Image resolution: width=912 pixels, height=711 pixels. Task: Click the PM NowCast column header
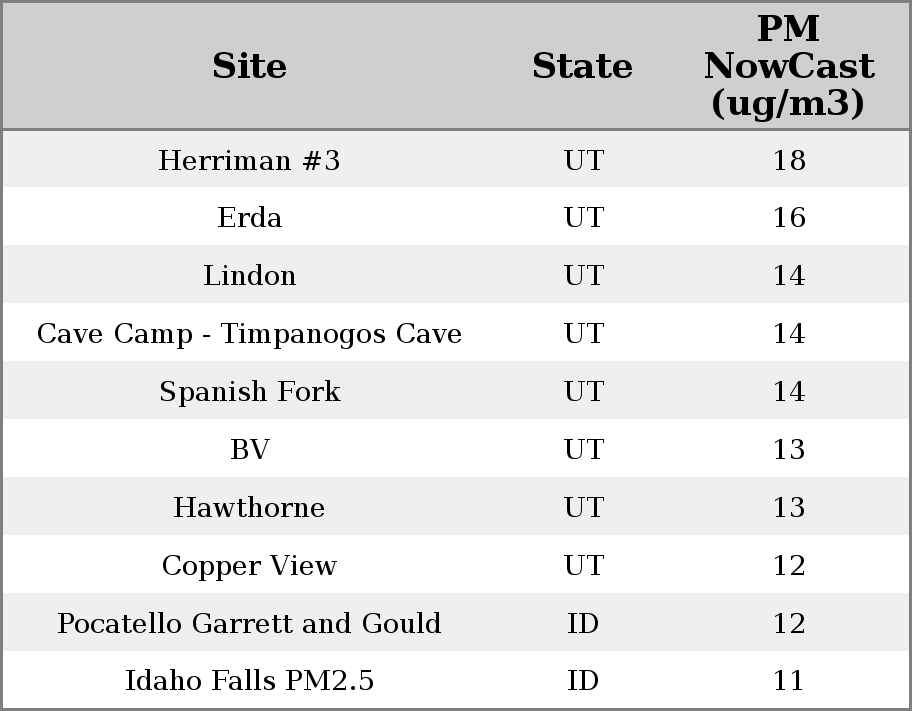788,66
